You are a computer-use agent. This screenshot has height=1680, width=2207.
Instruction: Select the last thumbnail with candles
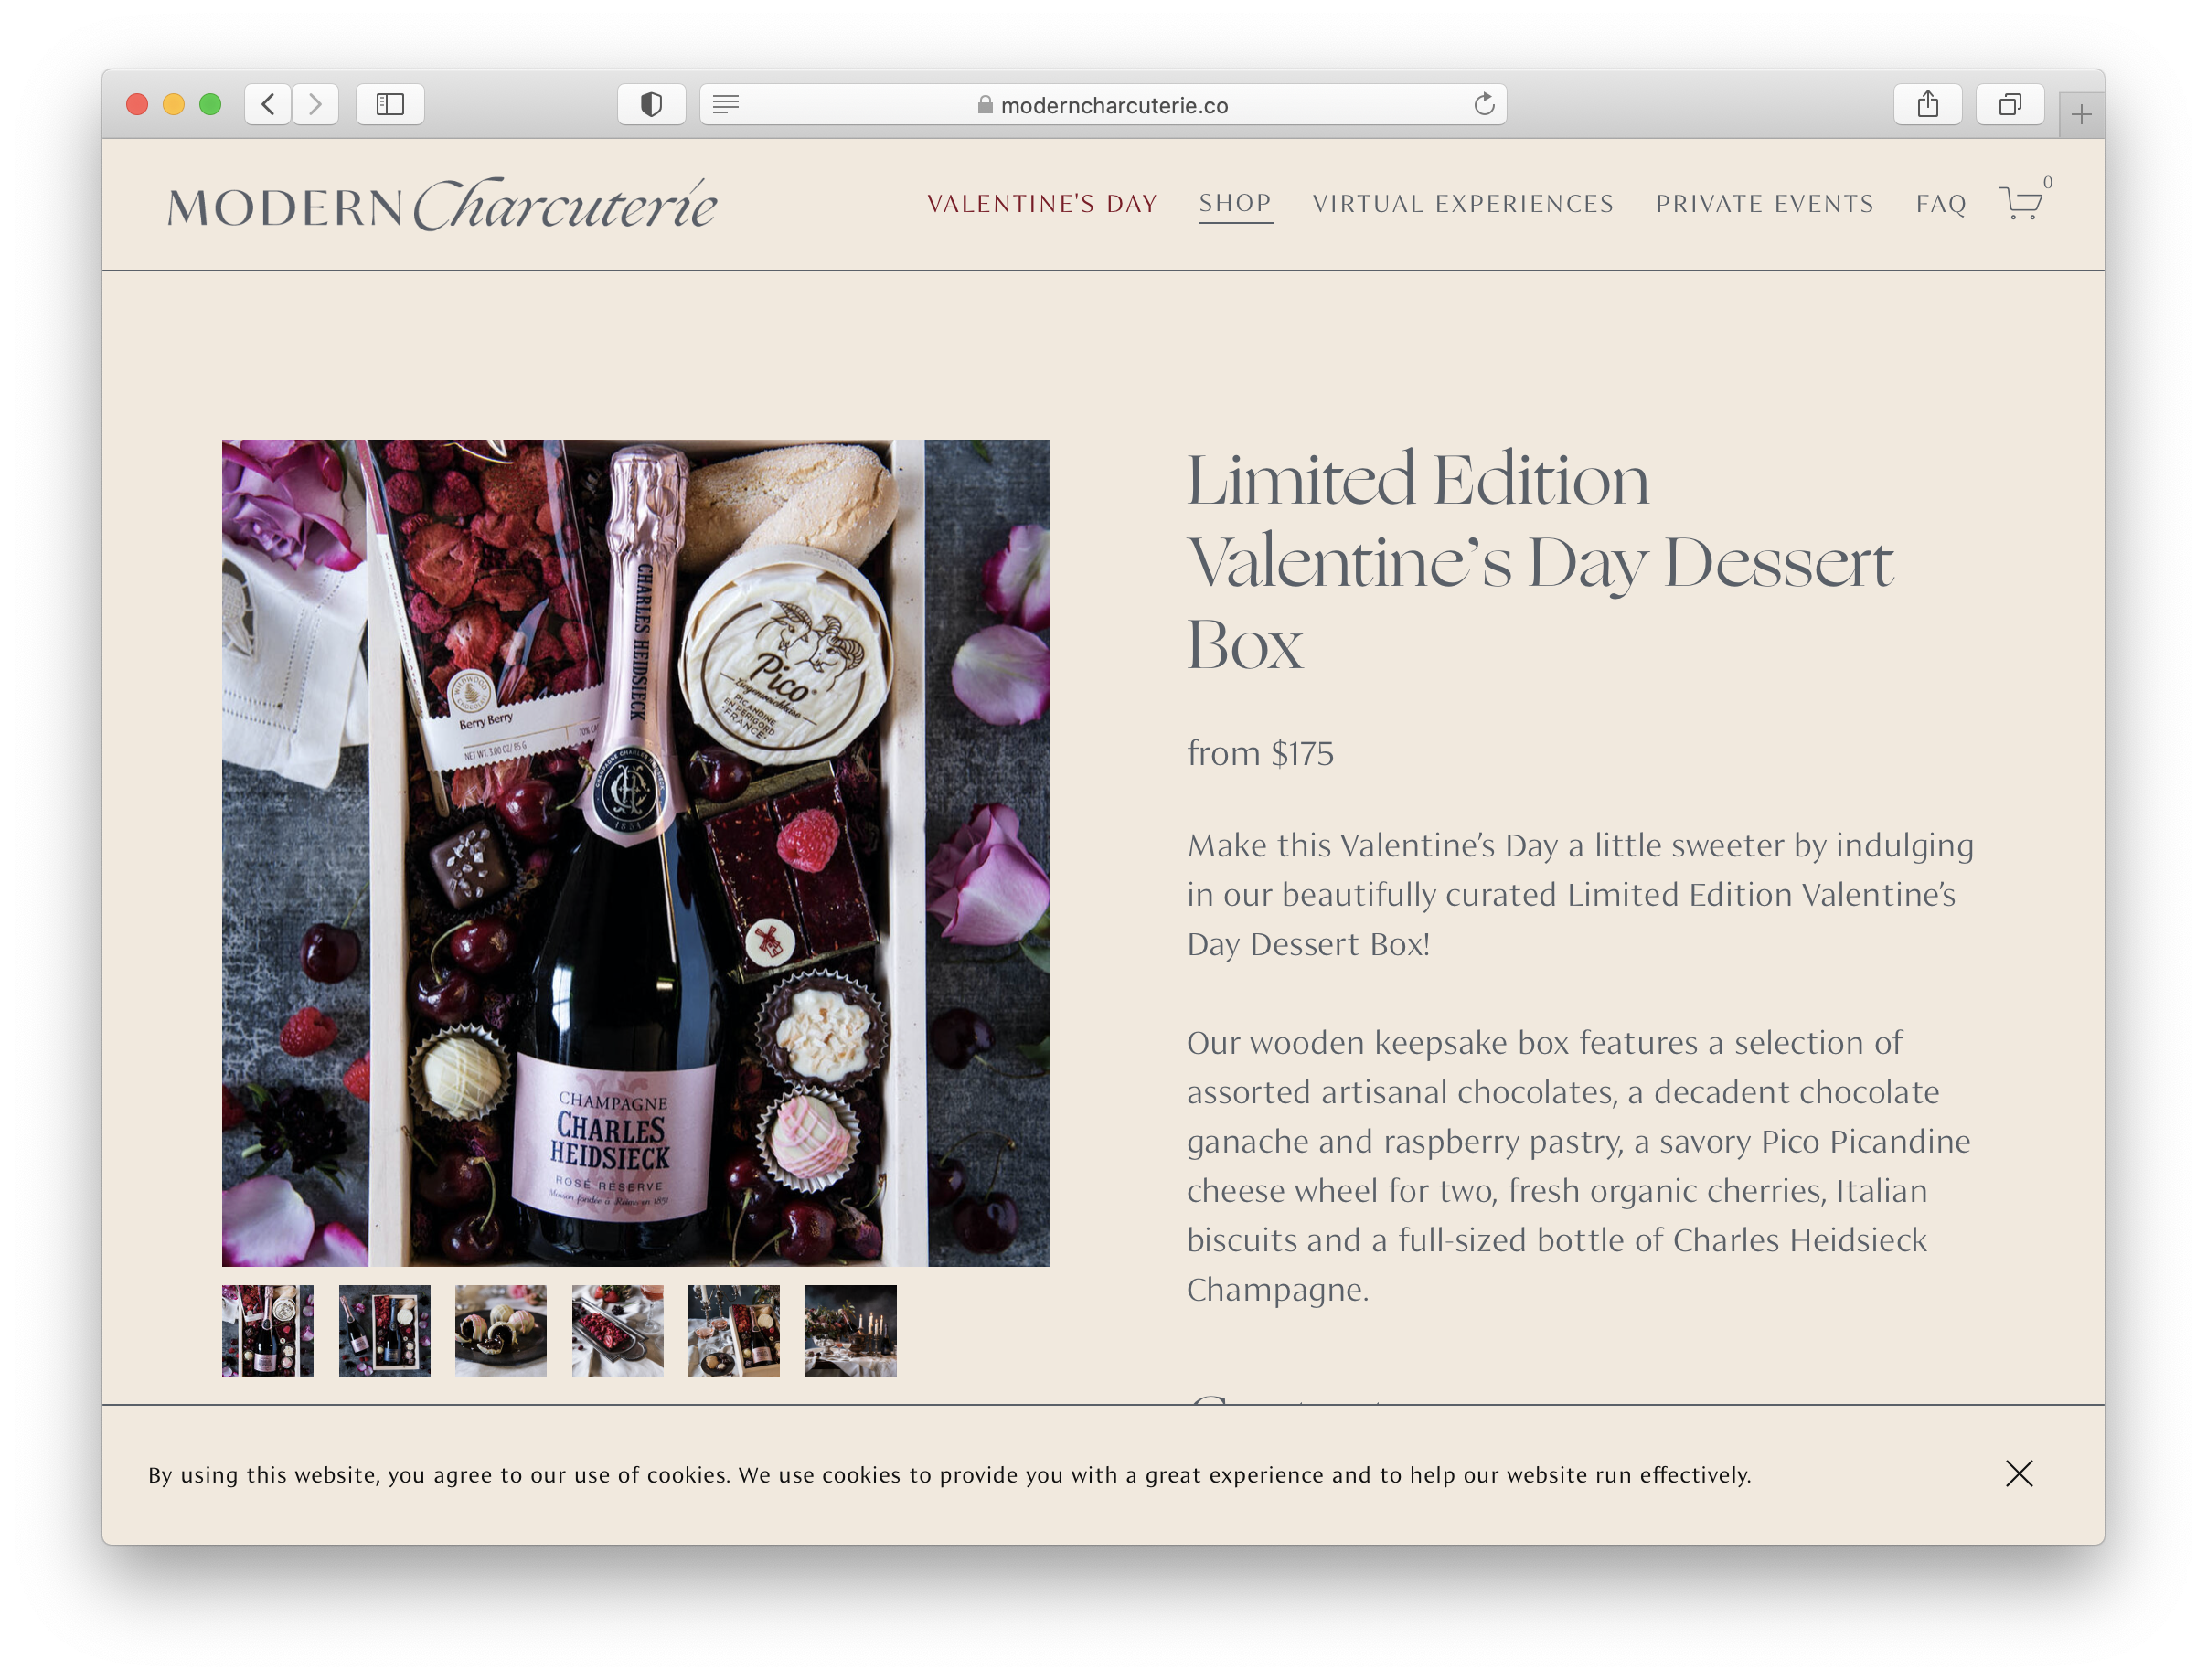coord(851,1330)
